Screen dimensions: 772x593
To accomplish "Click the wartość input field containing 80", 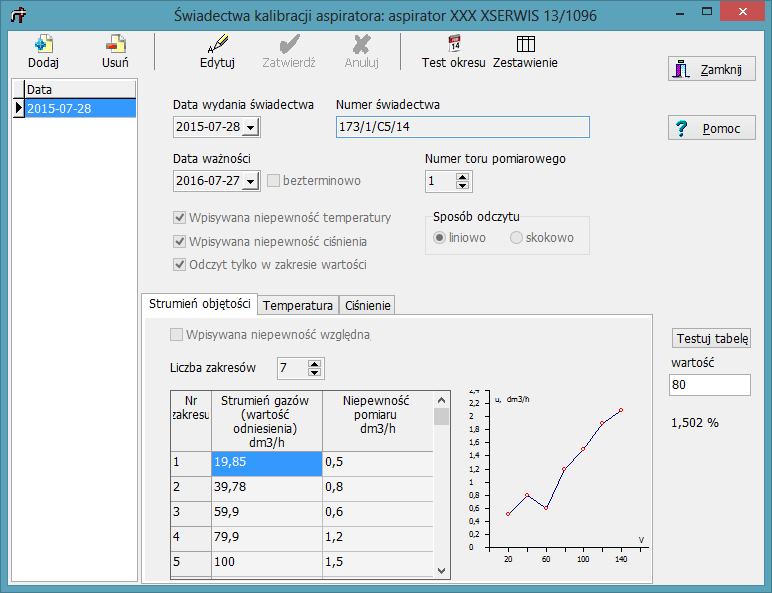I will point(710,385).
